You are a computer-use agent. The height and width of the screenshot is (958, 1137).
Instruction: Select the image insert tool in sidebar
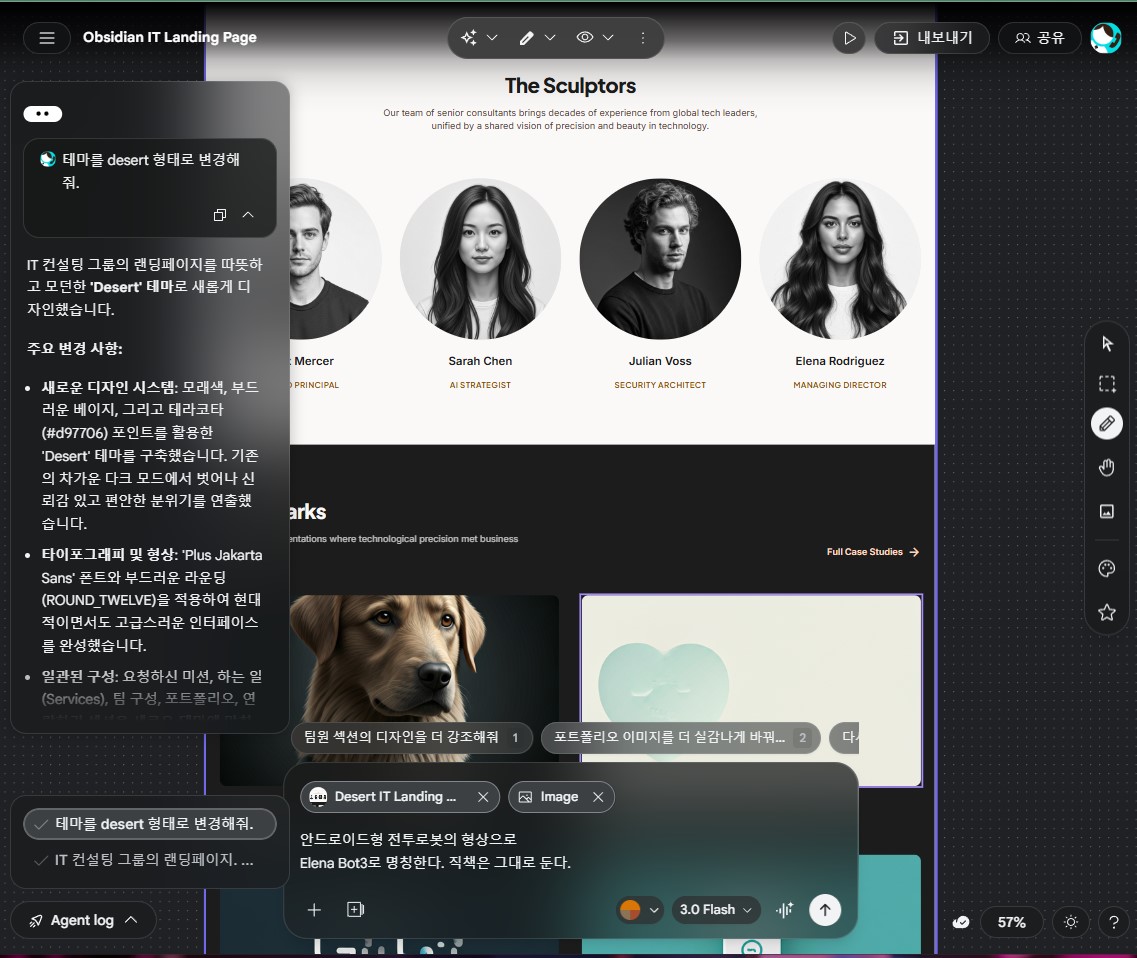point(1107,511)
